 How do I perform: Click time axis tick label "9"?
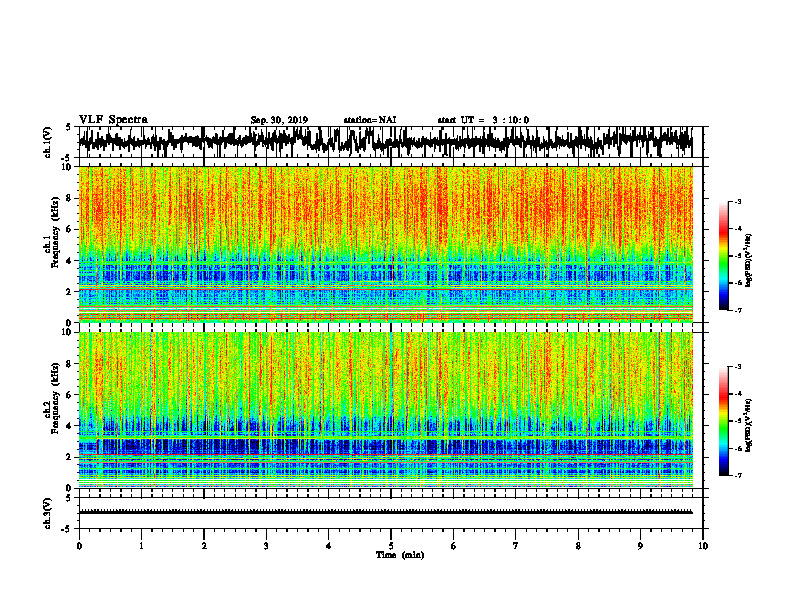click(640, 546)
